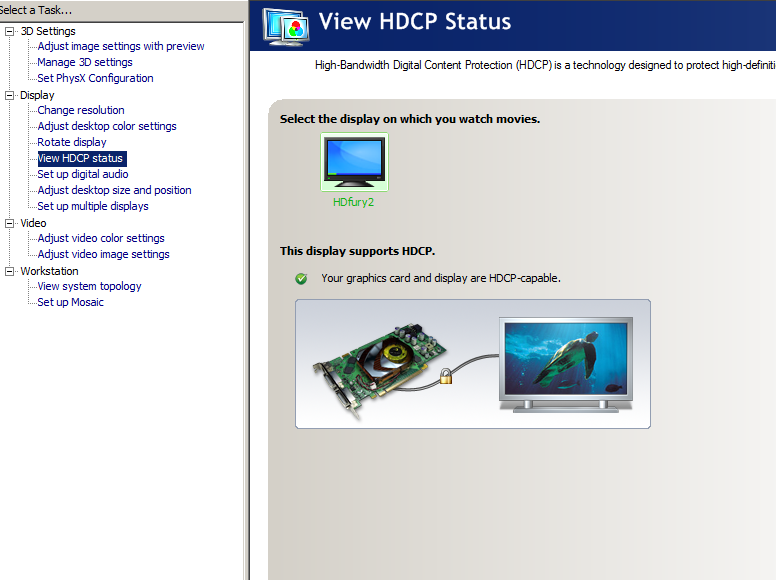Open Set up Mosaic page
The width and height of the screenshot is (776, 580).
click(x=70, y=302)
